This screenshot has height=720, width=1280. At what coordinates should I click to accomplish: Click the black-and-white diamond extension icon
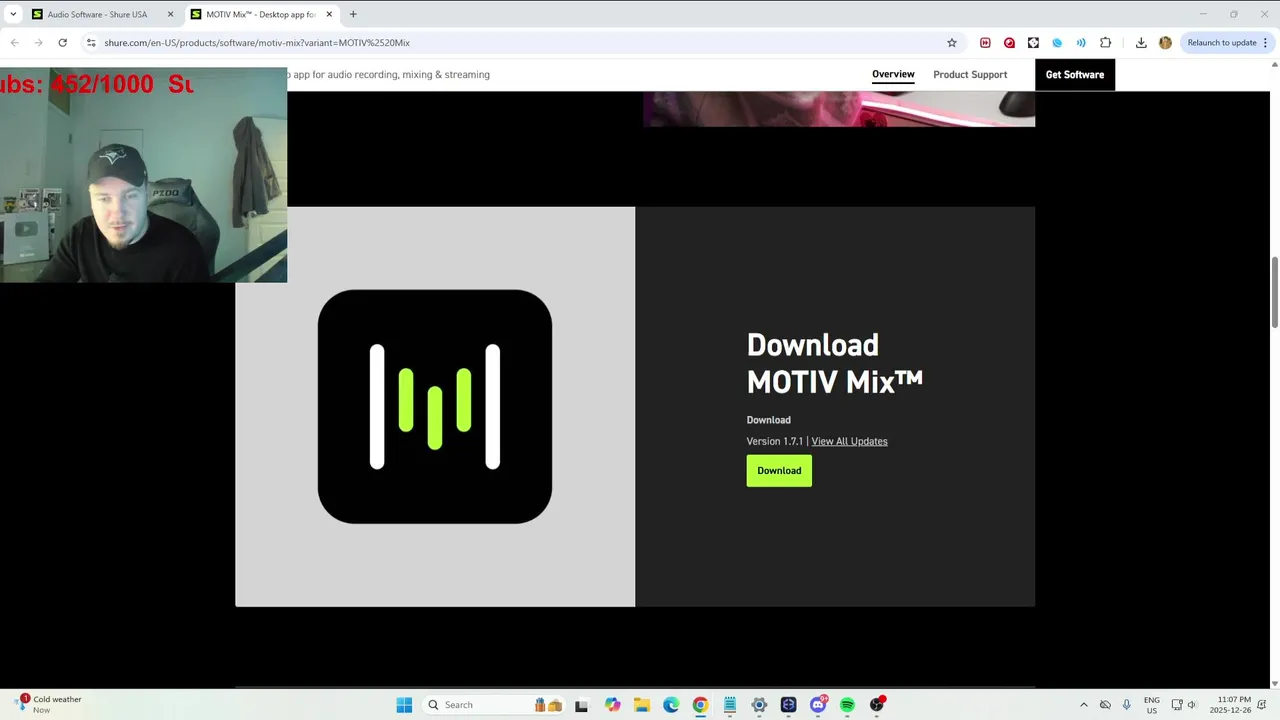(1033, 43)
